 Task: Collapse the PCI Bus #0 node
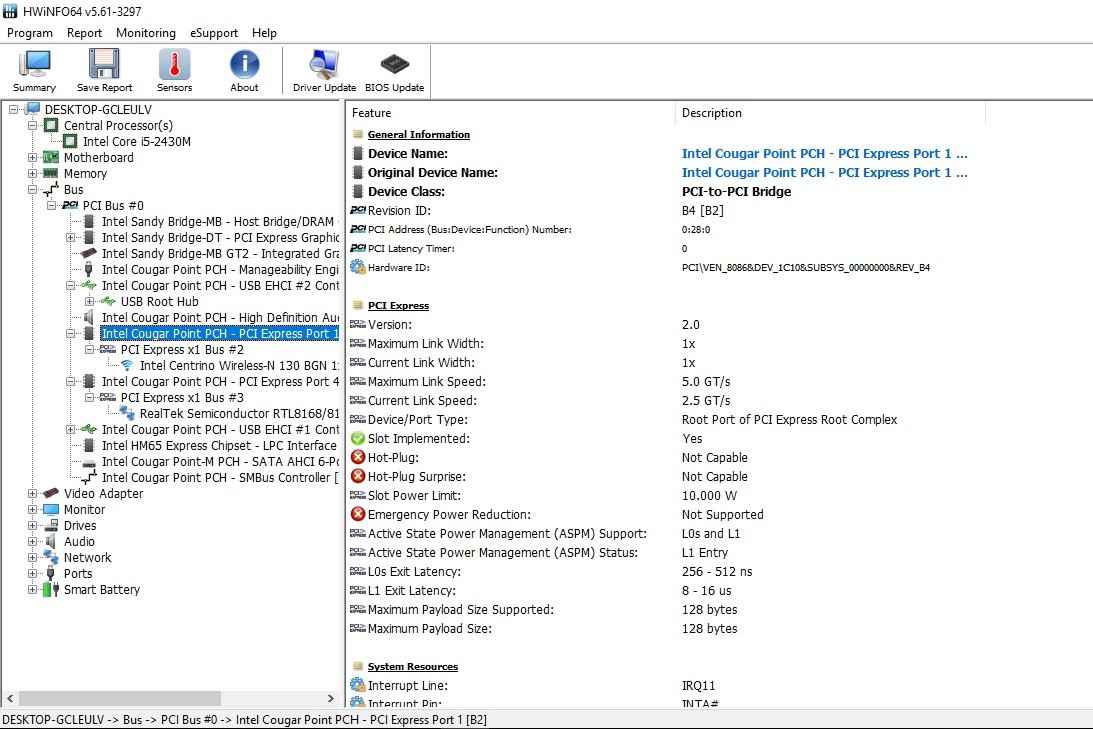coord(51,206)
